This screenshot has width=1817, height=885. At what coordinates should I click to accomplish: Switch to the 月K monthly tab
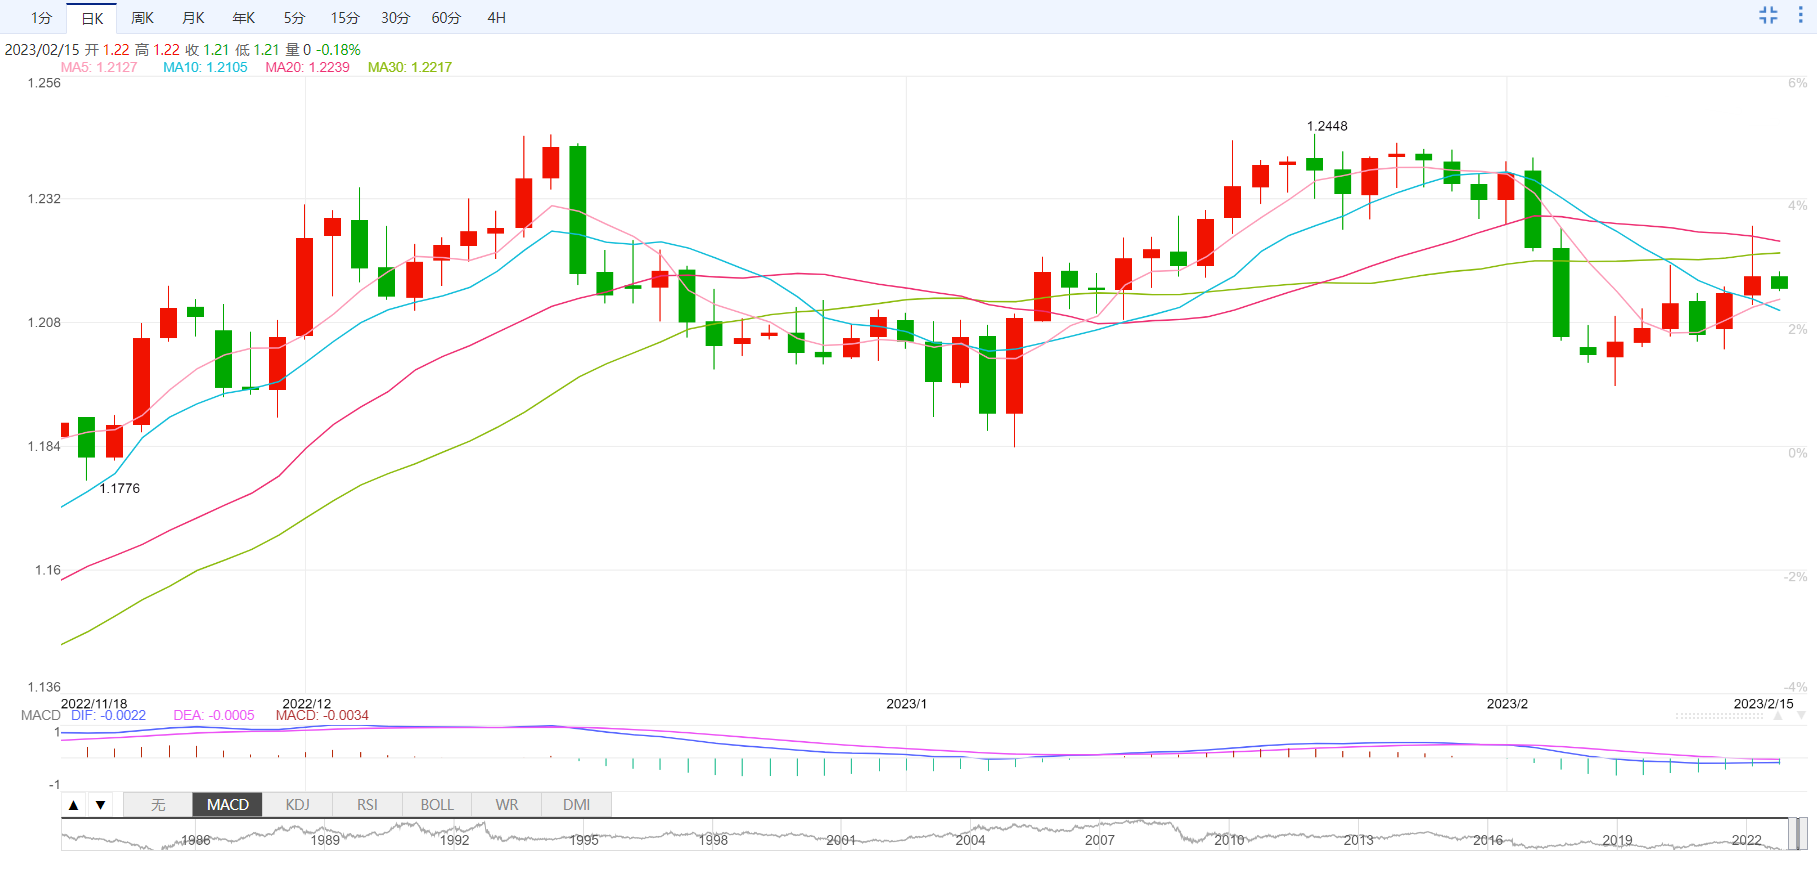point(193,18)
